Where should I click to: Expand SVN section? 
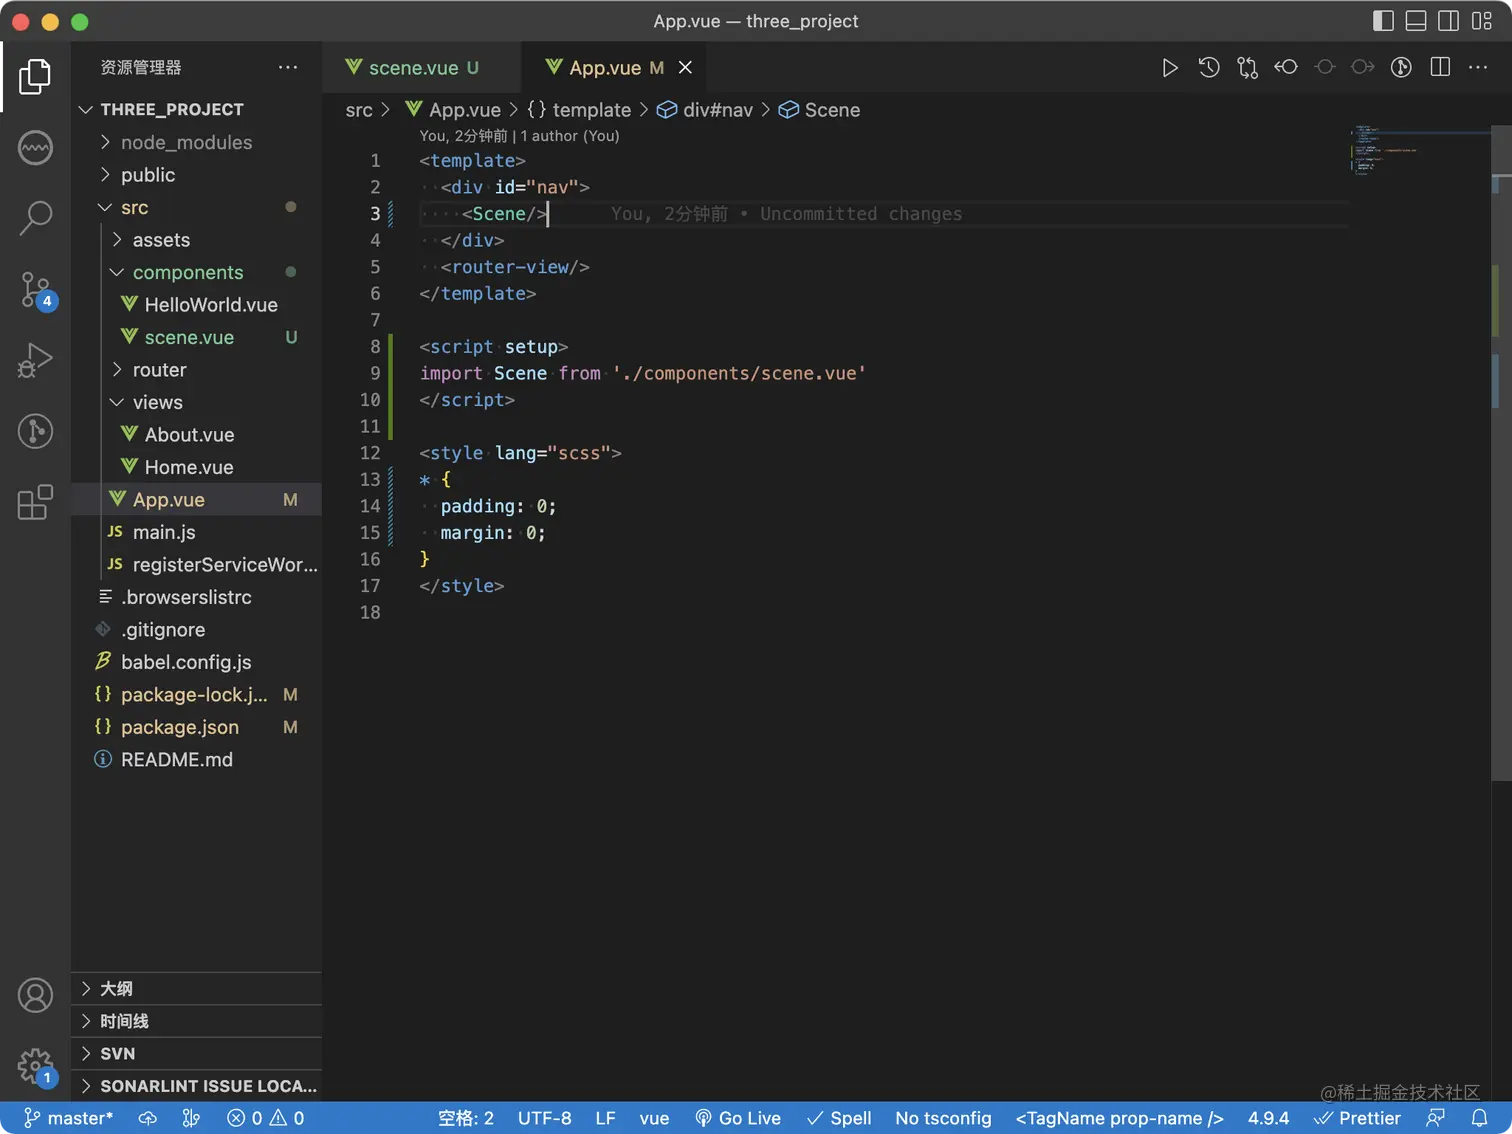197,1053
